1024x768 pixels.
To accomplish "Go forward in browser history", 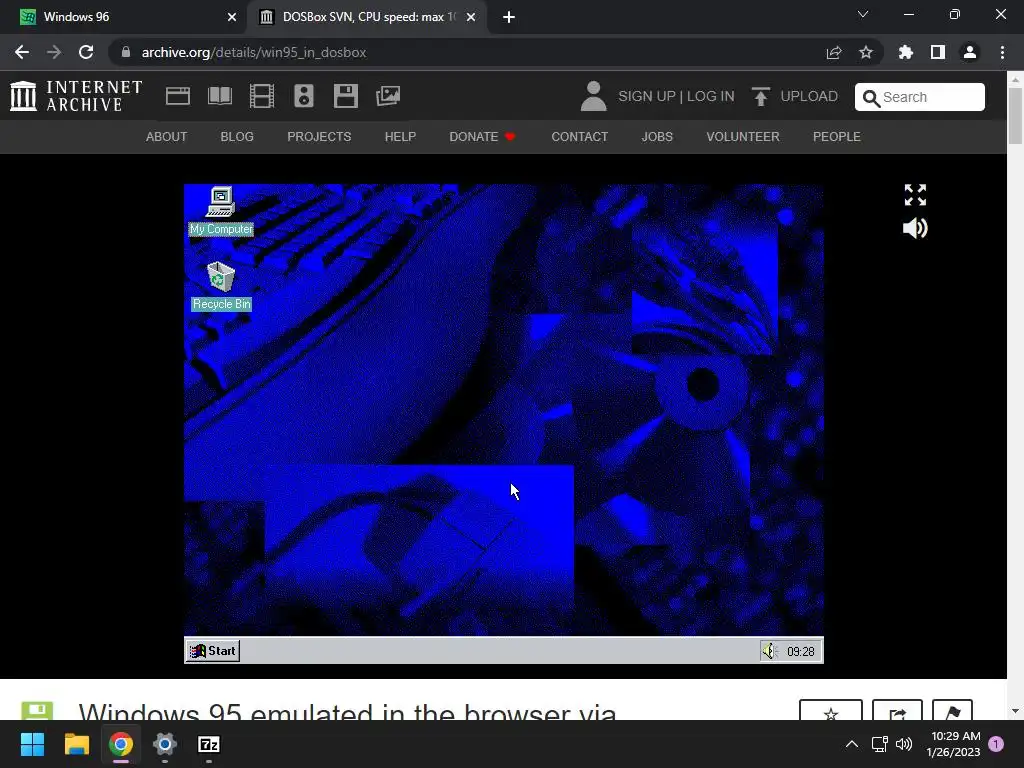I will tap(54, 52).
